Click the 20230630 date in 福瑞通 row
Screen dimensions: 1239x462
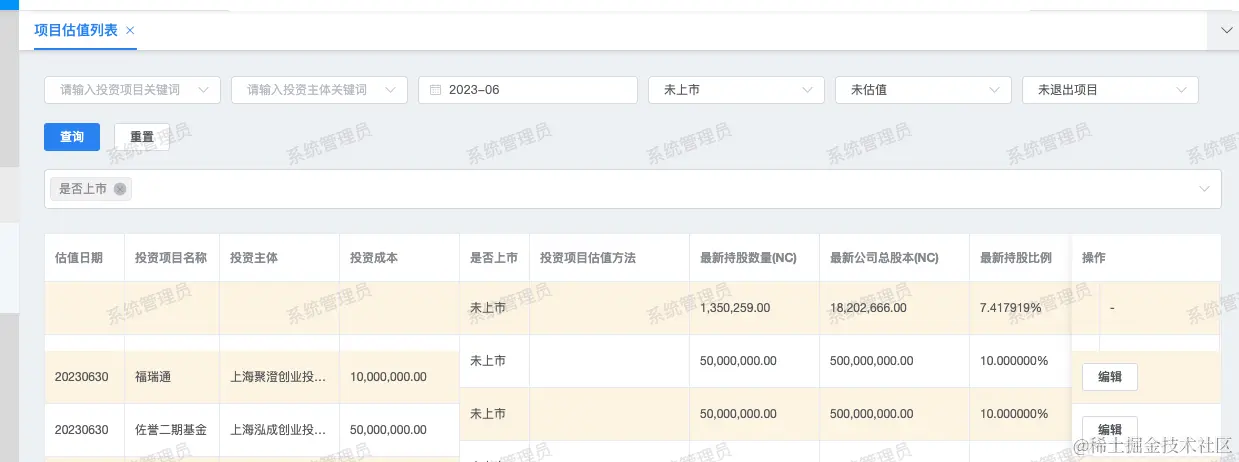tap(84, 377)
